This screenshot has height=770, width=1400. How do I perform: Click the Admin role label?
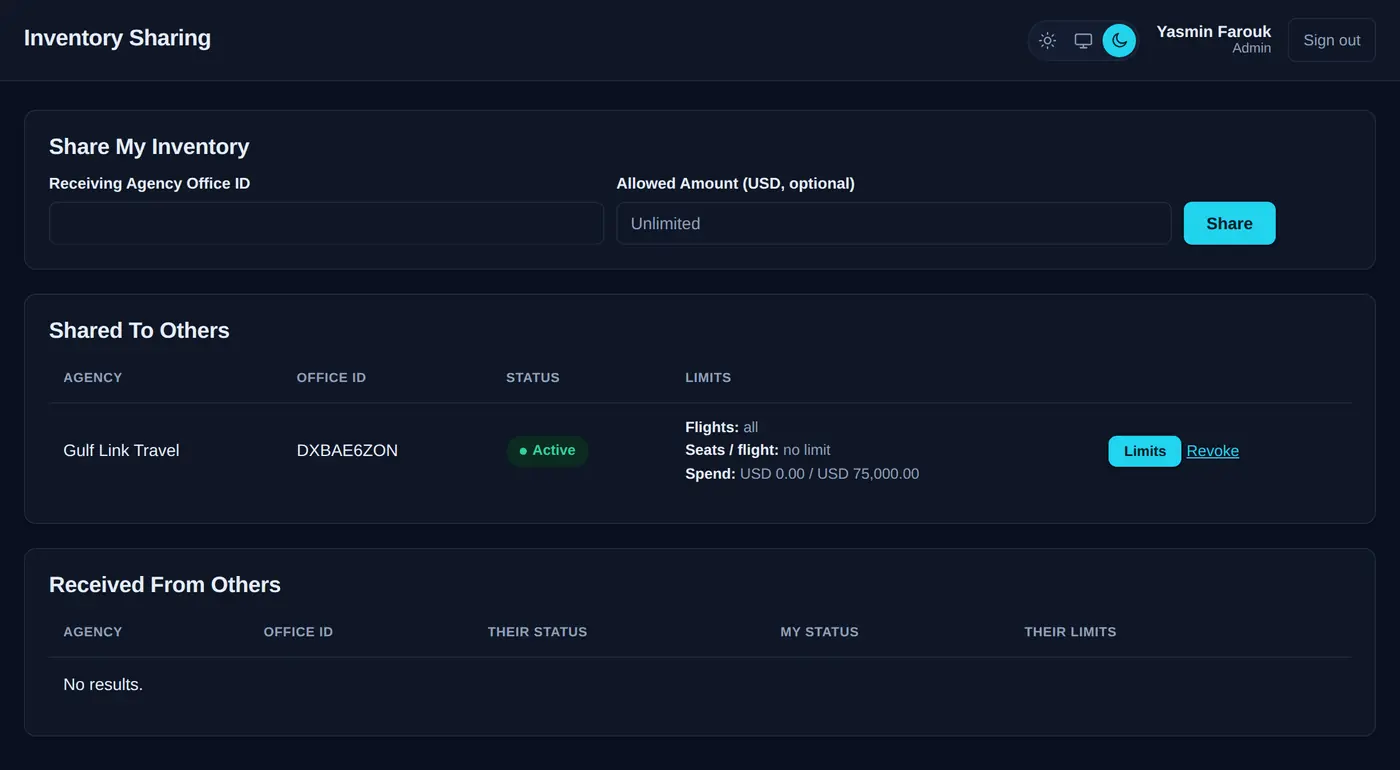click(x=1251, y=48)
